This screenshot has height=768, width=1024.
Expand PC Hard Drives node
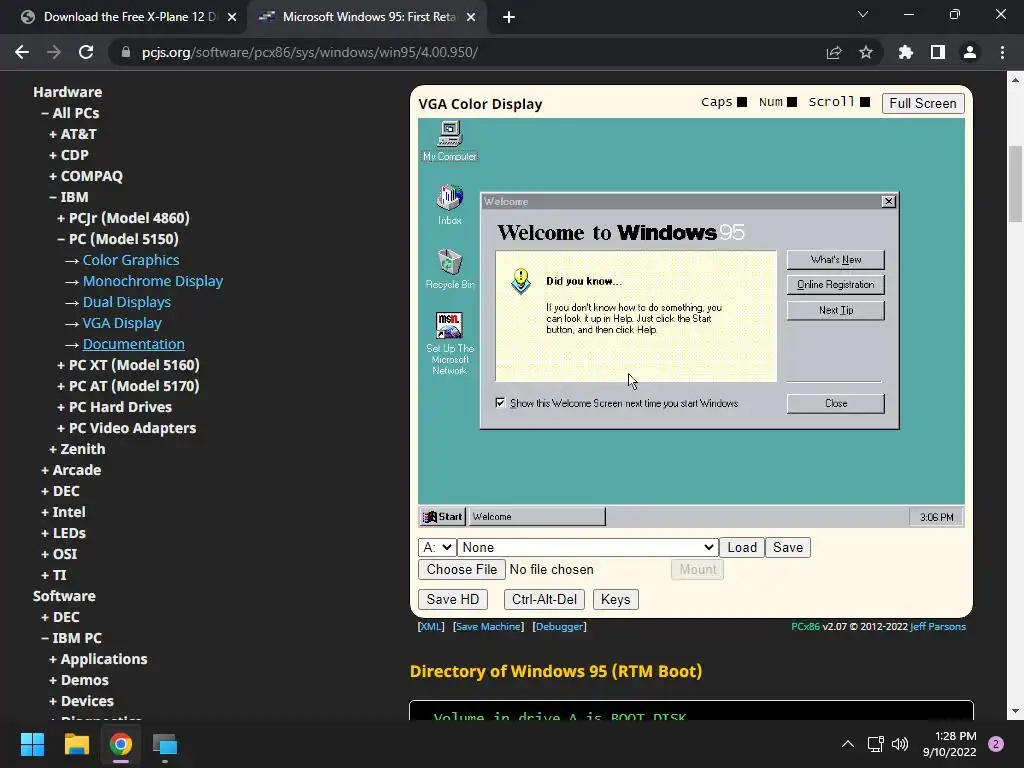click(114, 407)
